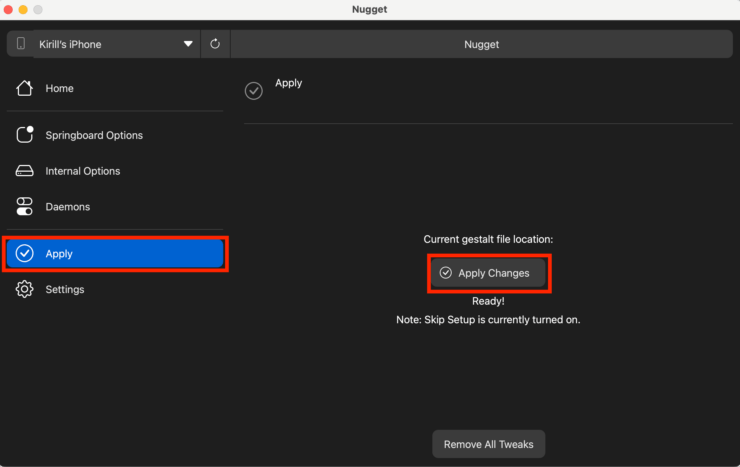Viewport: 740px width, 467px height.
Task: Click the Springboard Options icon
Action: [x=25, y=135]
